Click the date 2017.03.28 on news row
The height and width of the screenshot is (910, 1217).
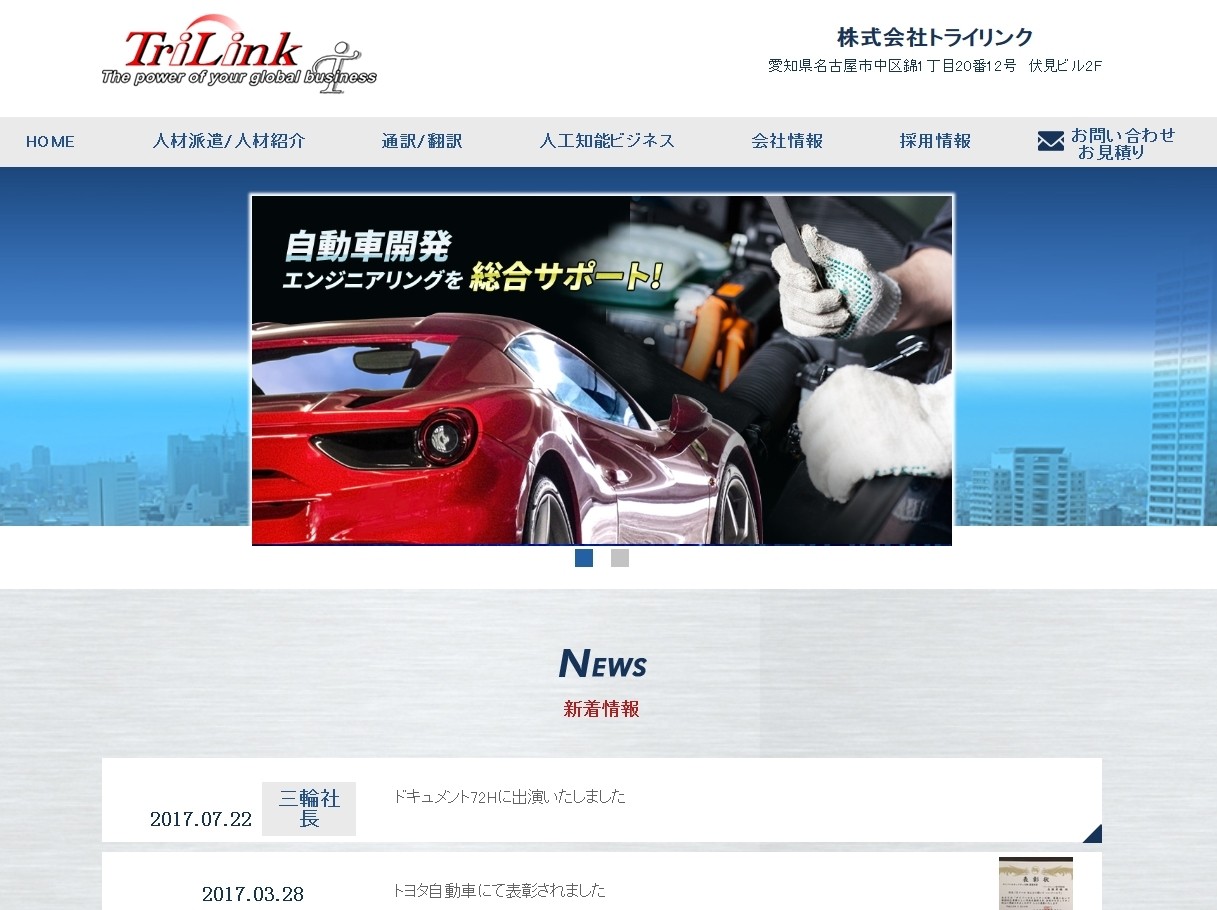point(252,894)
